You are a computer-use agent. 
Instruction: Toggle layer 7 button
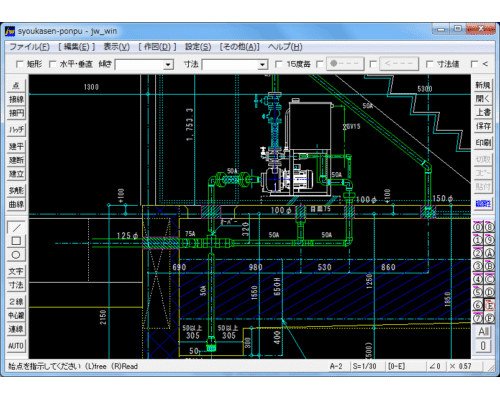[x=478, y=318]
